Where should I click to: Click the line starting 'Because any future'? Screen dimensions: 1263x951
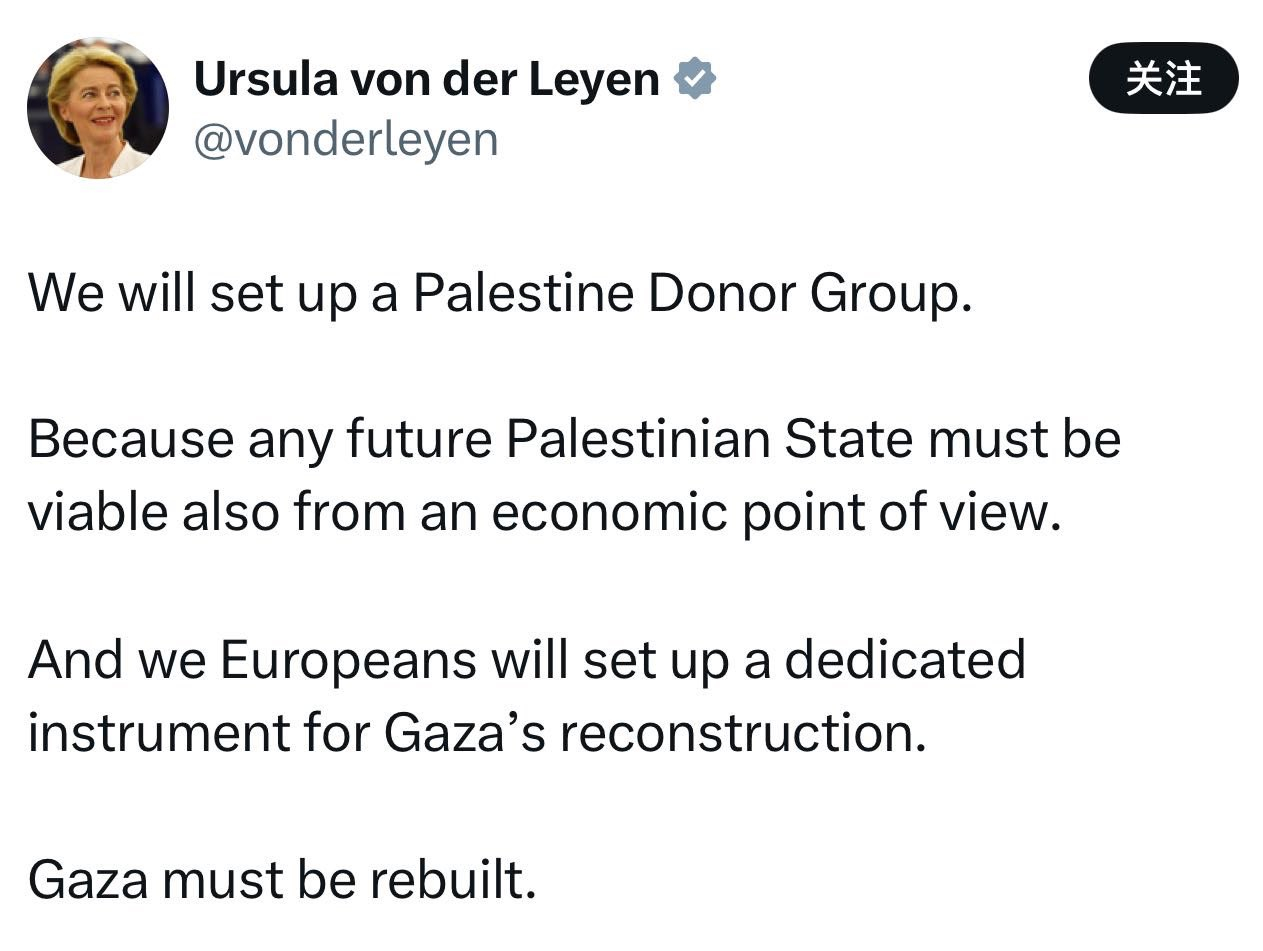click(574, 441)
